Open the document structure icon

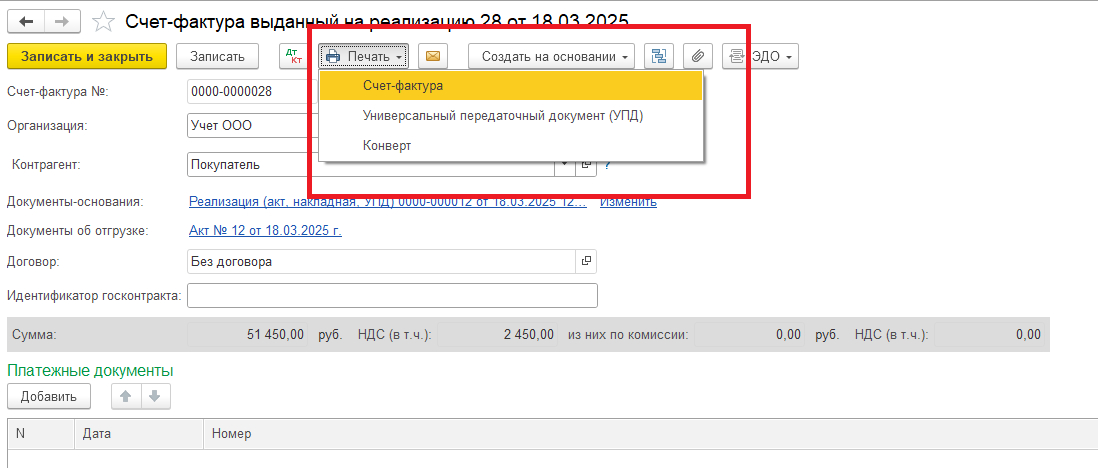659,57
